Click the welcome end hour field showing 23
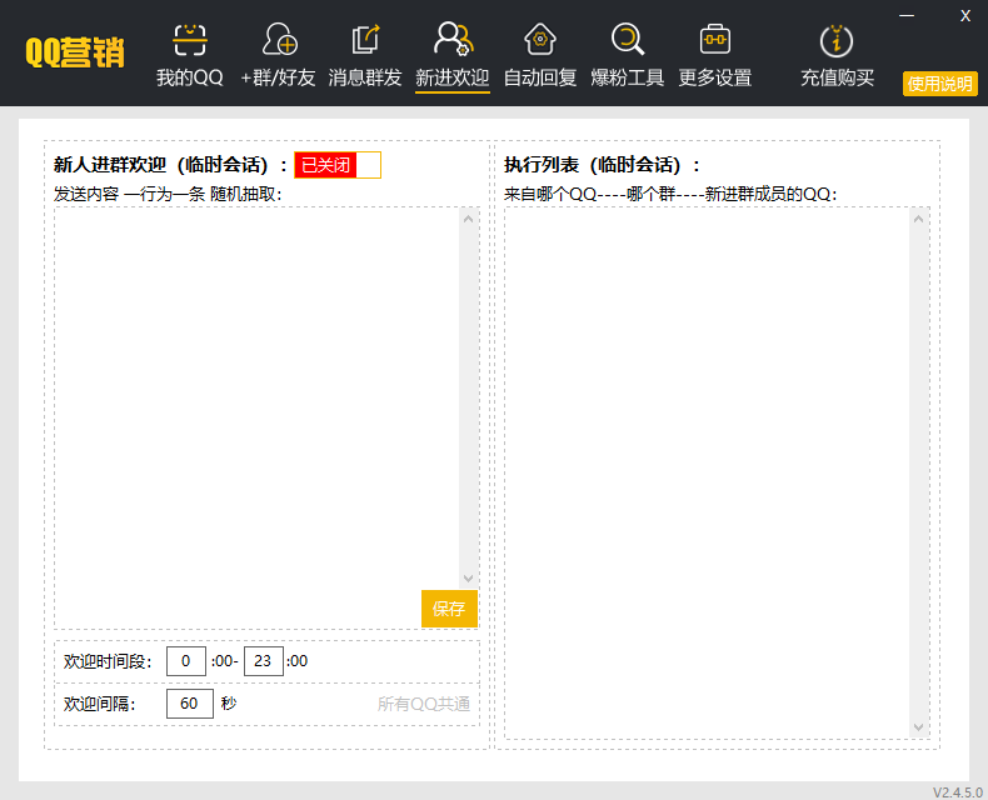Image resolution: width=988 pixels, height=800 pixels. click(263, 661)
